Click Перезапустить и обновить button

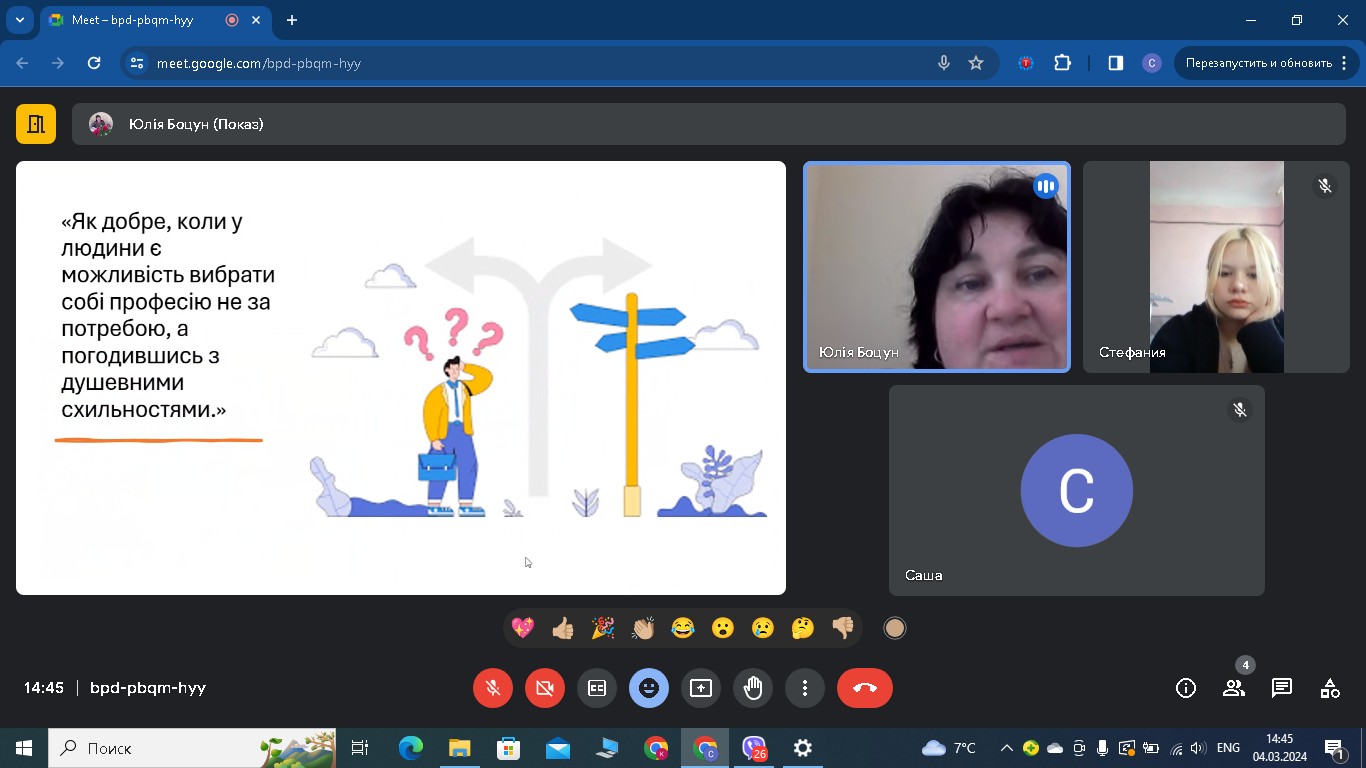pos(1257,63)
